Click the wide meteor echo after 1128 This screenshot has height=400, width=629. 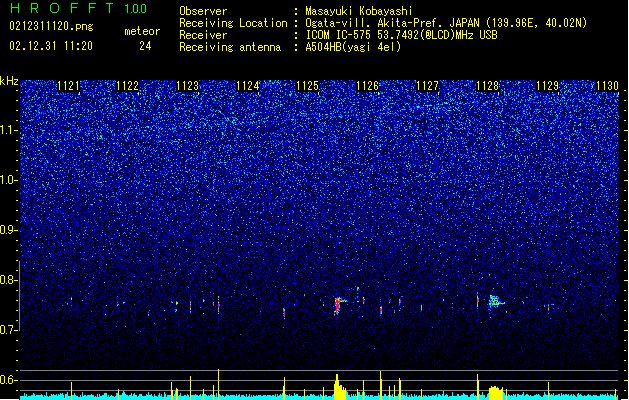point(496,301)
